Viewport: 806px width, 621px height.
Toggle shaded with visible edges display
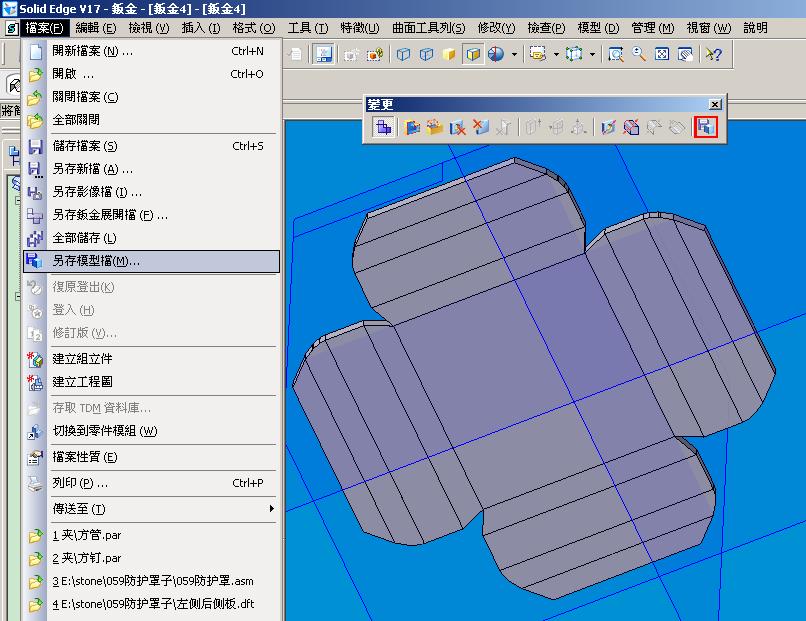(473, 54)
